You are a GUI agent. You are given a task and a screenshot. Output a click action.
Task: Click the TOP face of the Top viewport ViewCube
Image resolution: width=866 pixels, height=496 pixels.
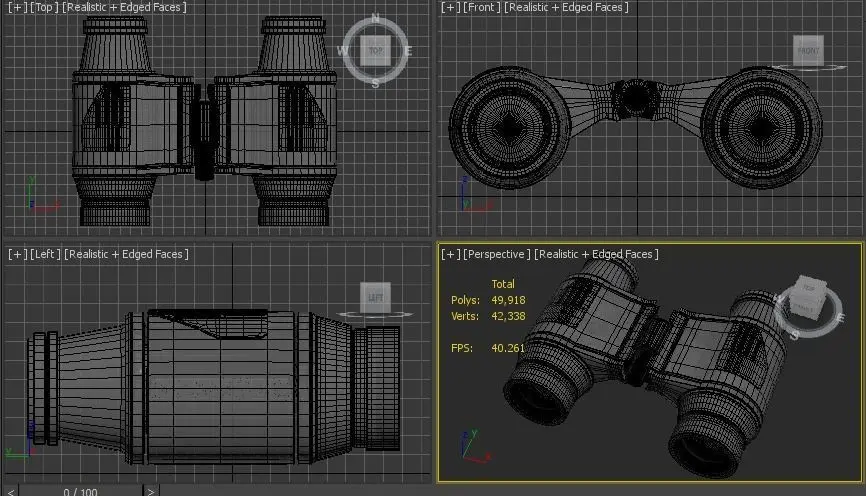tap(376, 51)
